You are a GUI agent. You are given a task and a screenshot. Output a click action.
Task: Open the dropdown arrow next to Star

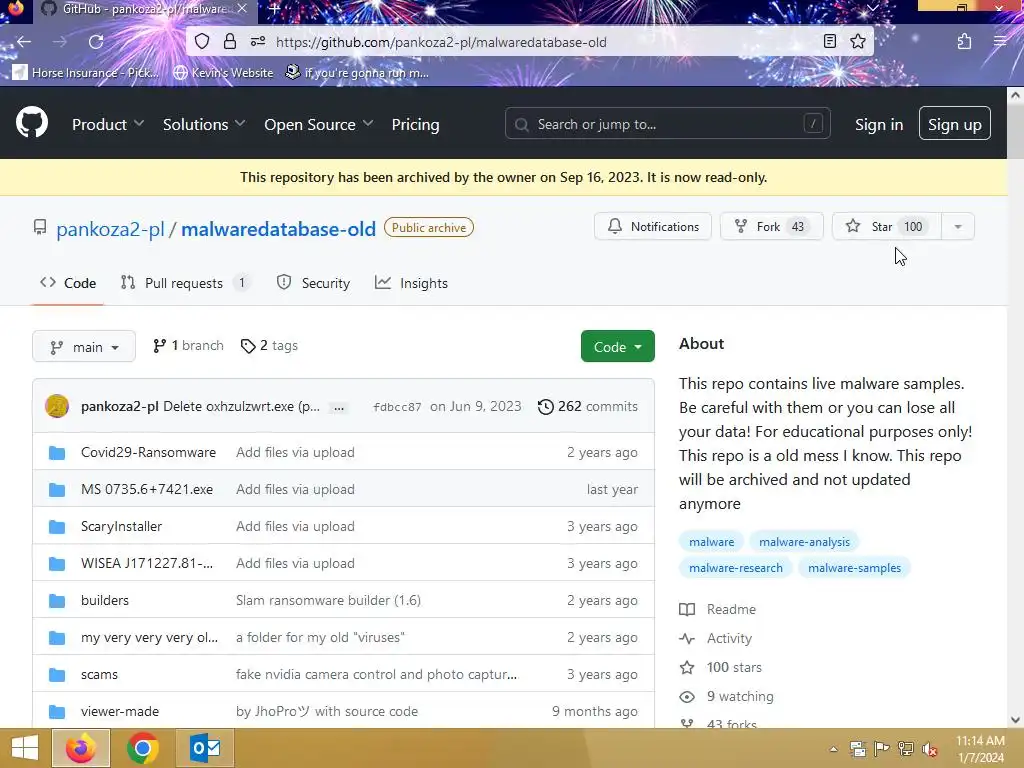pos(958,227)
